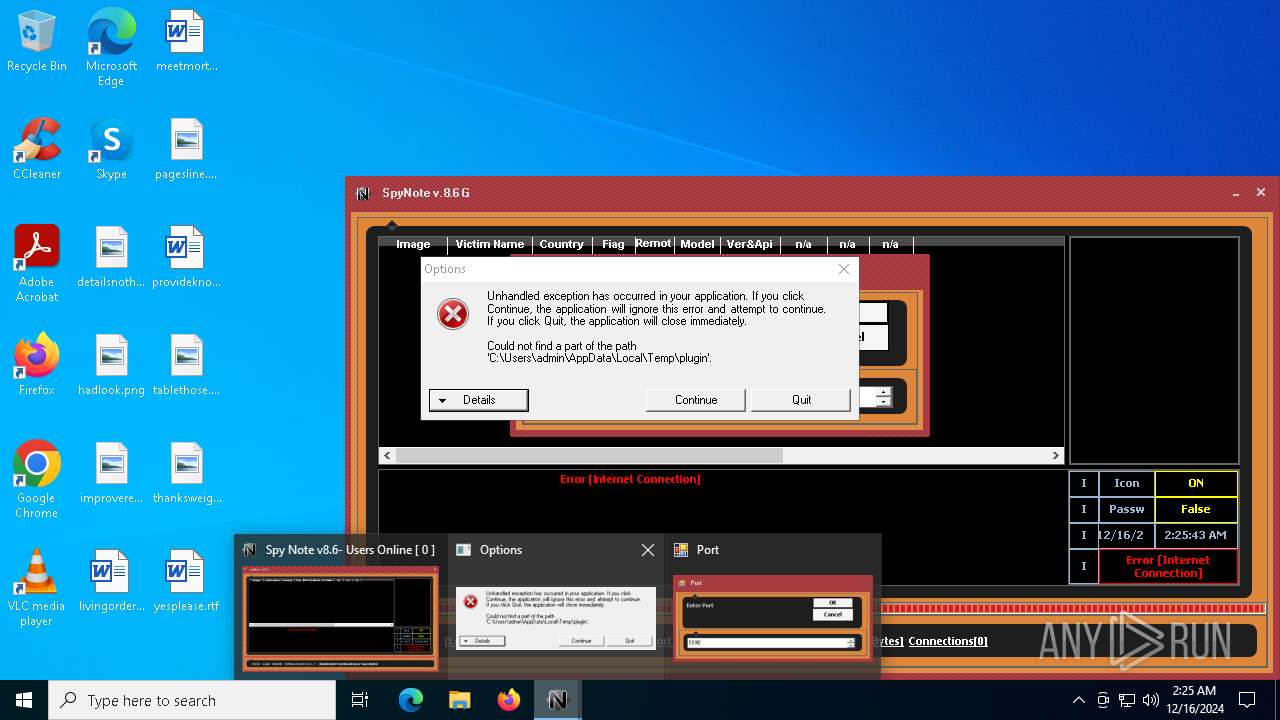
Task: Select the meetmort Word document icon
Action: (186, 42)
